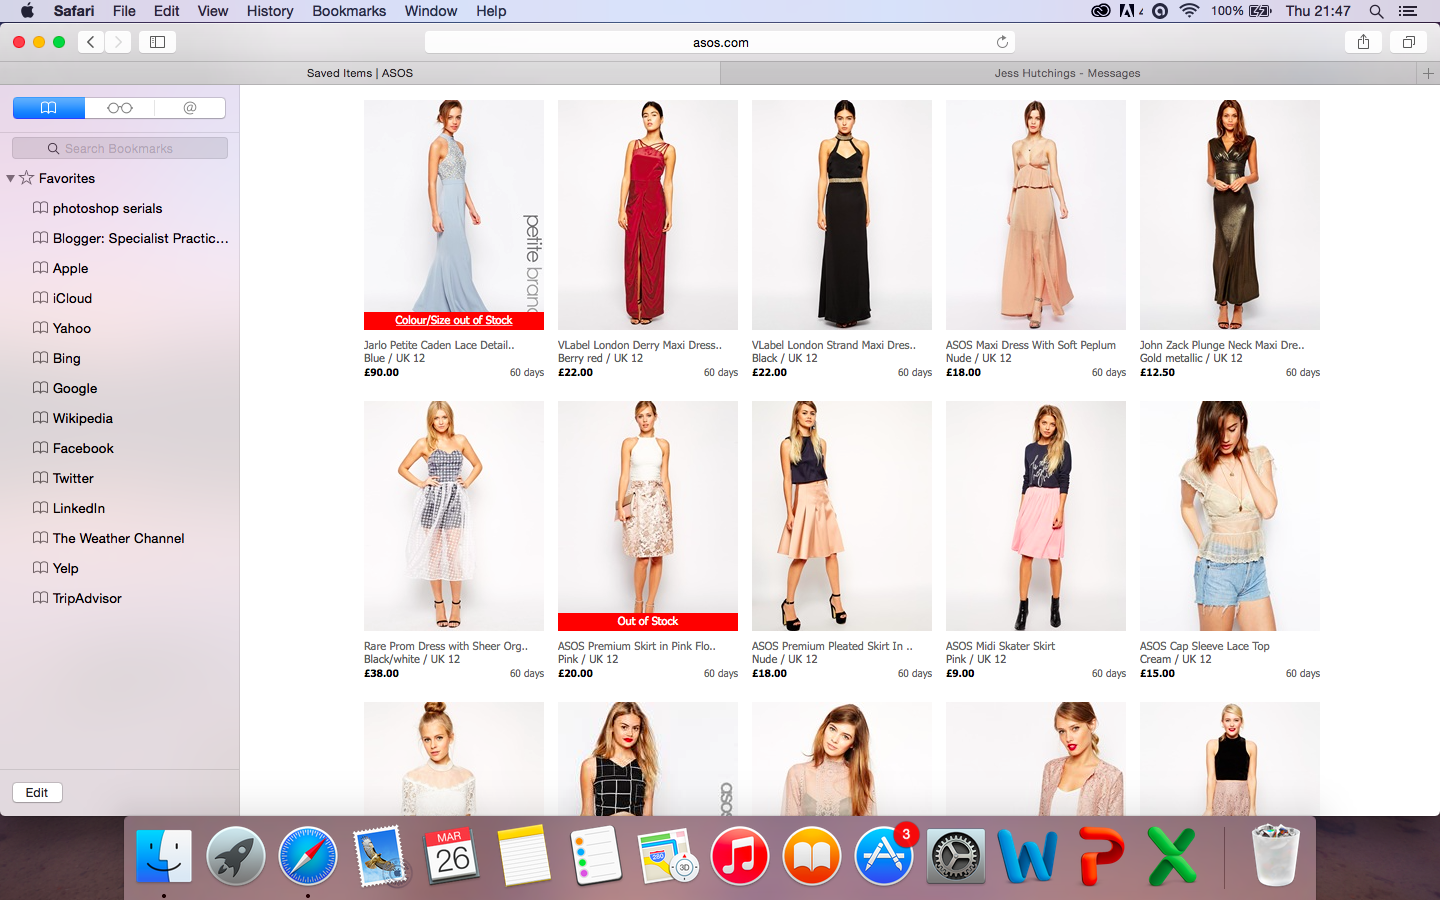Click the Edit button in bookmarks sidebar

(x=37, y=792)
